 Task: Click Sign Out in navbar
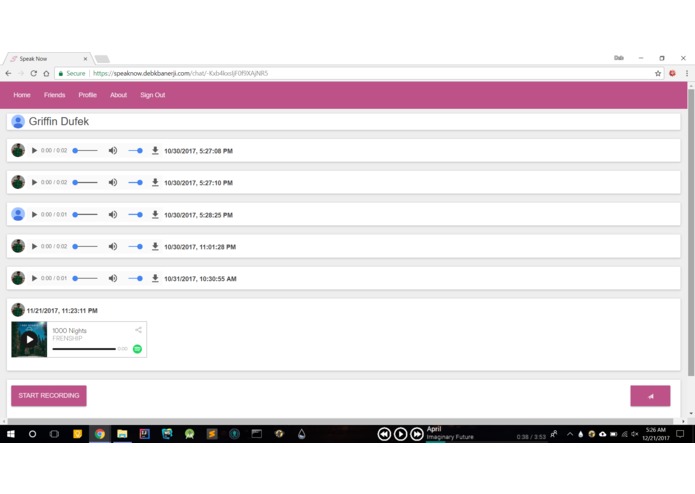pyautogui.click(x=152, y=95)
